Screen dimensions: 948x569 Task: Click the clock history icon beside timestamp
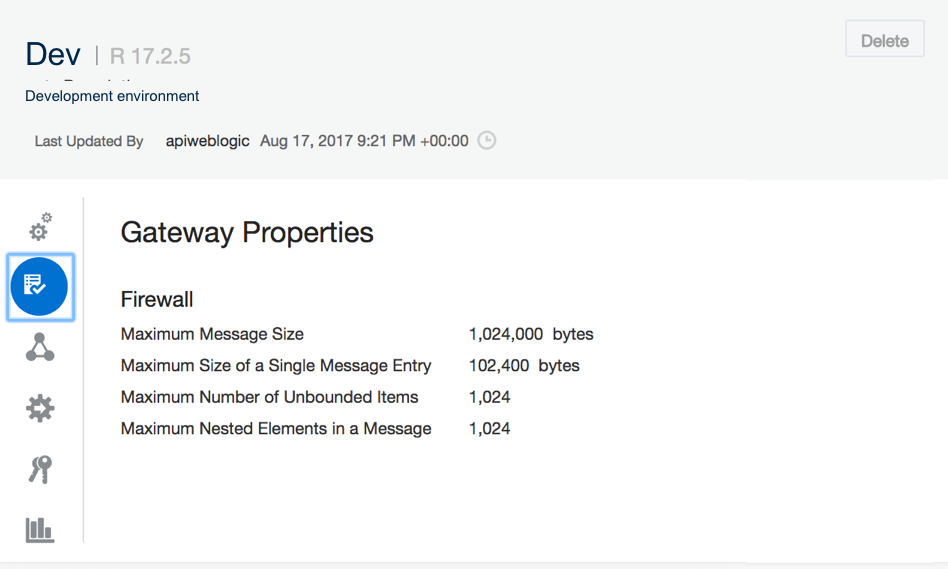(x=487, y=140)
